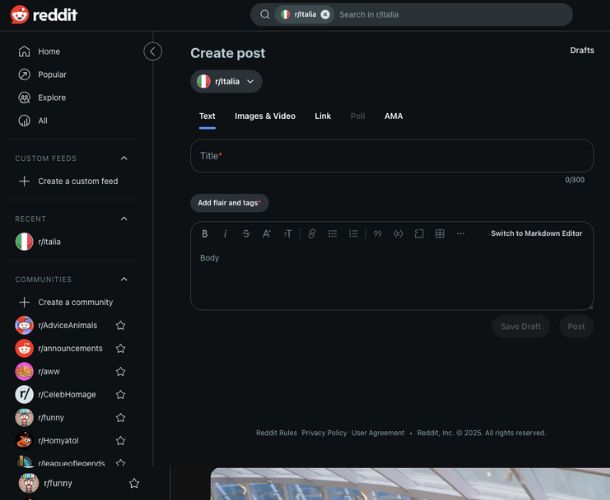Collapse the Communities section
The width and height of the screenshot is (610, 500).
pos(124,279)
